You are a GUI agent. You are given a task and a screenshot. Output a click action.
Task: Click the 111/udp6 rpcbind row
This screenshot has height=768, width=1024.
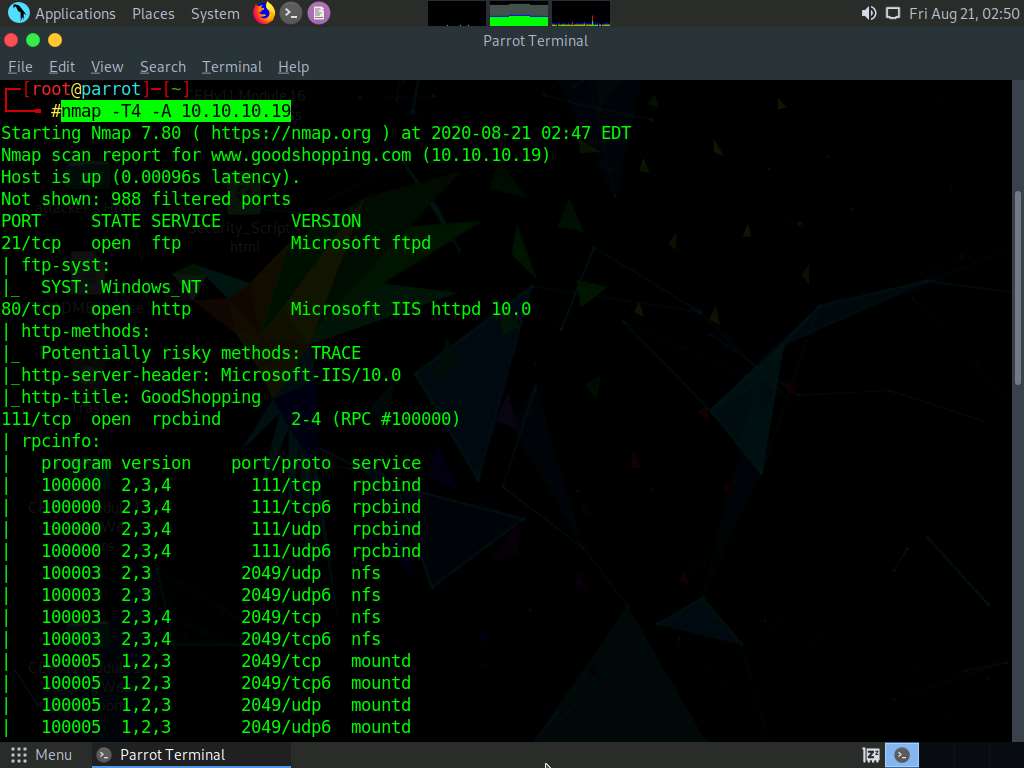click(231, 551)
